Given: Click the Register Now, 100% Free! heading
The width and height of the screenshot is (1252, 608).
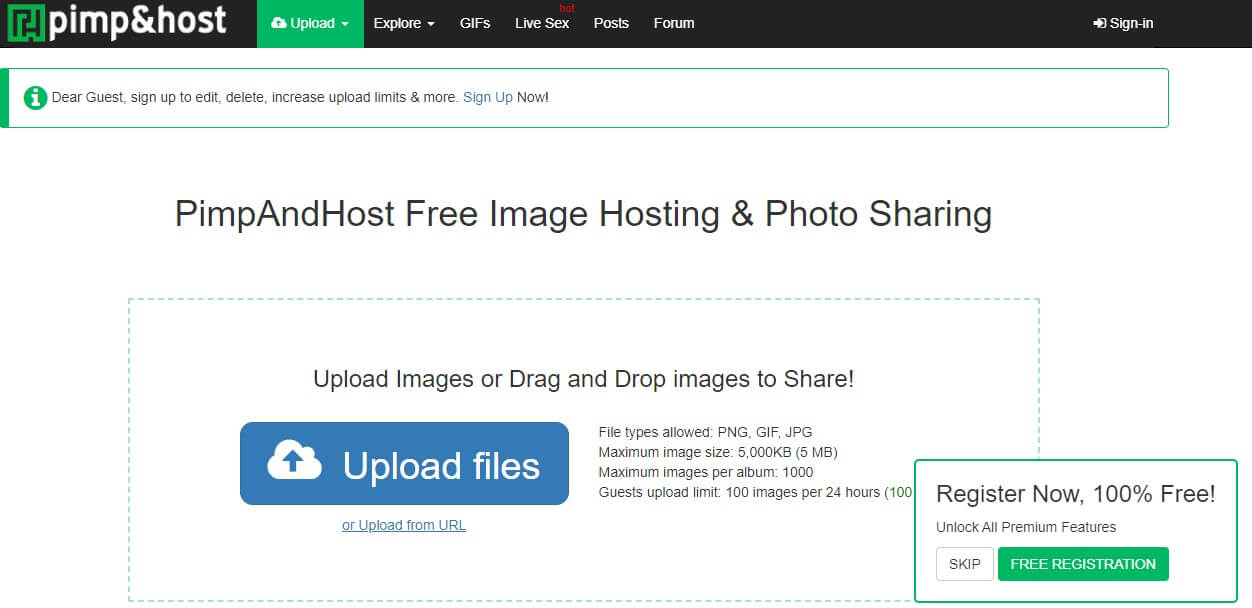Looking at the screenshot, I should point(1075,493).
